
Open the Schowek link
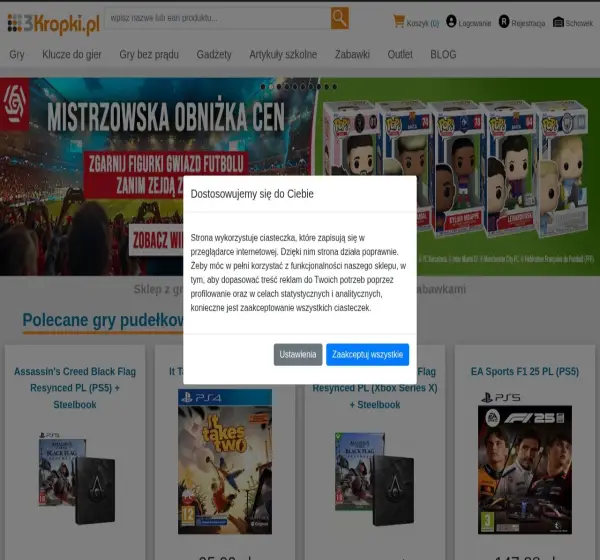point(579,23)
